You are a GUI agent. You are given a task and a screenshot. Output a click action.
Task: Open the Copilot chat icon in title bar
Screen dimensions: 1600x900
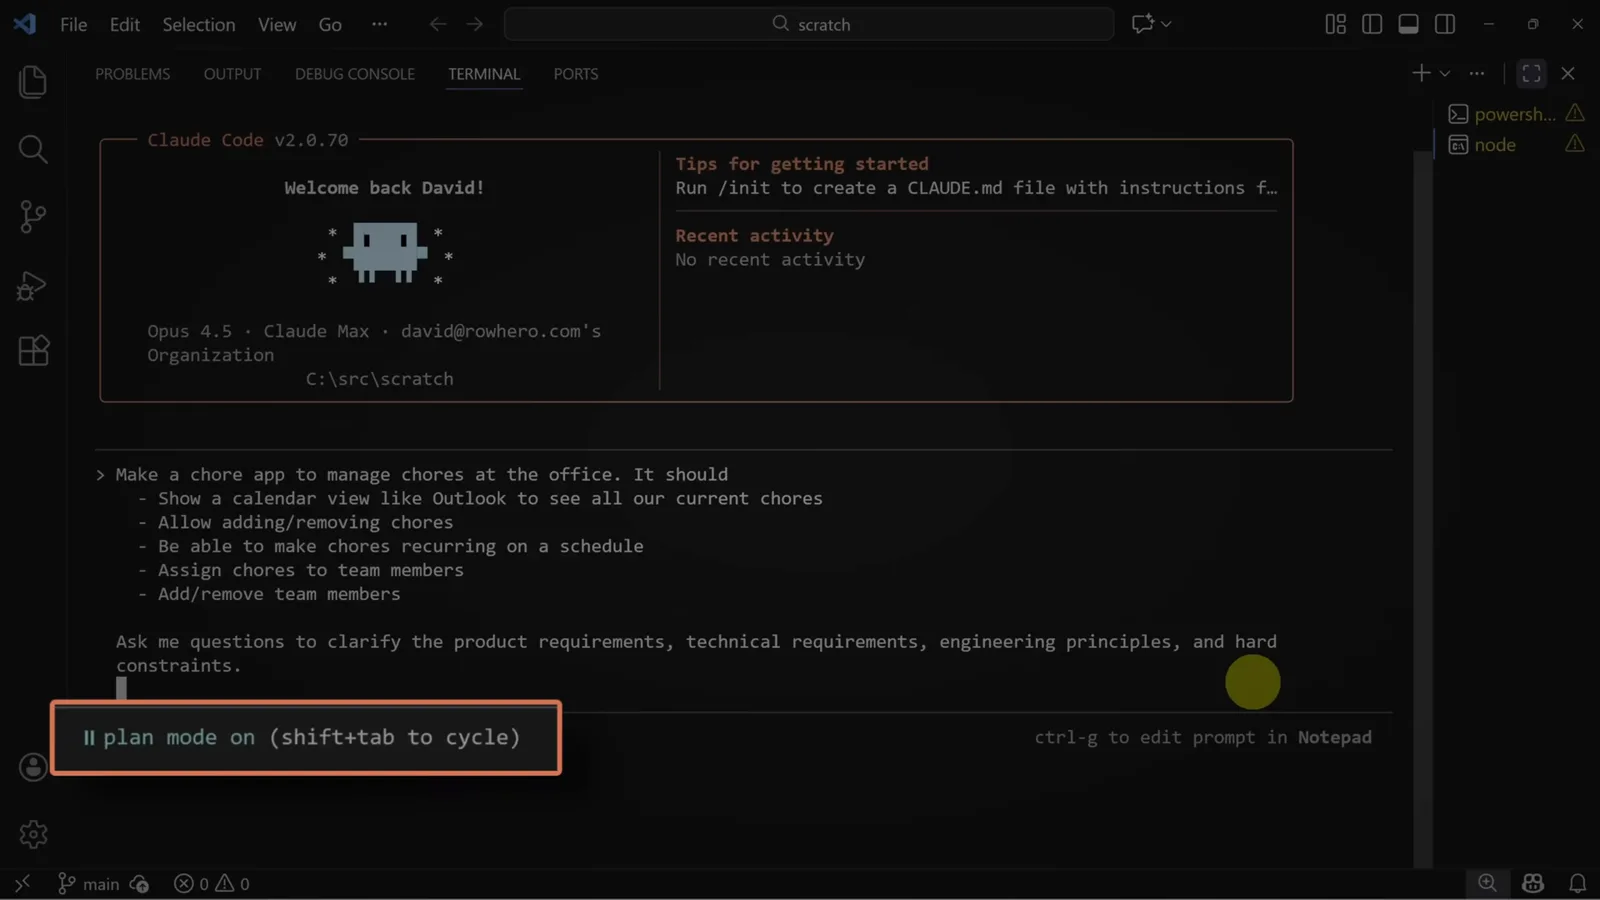pyautogui.click(x=1142, y=24)
